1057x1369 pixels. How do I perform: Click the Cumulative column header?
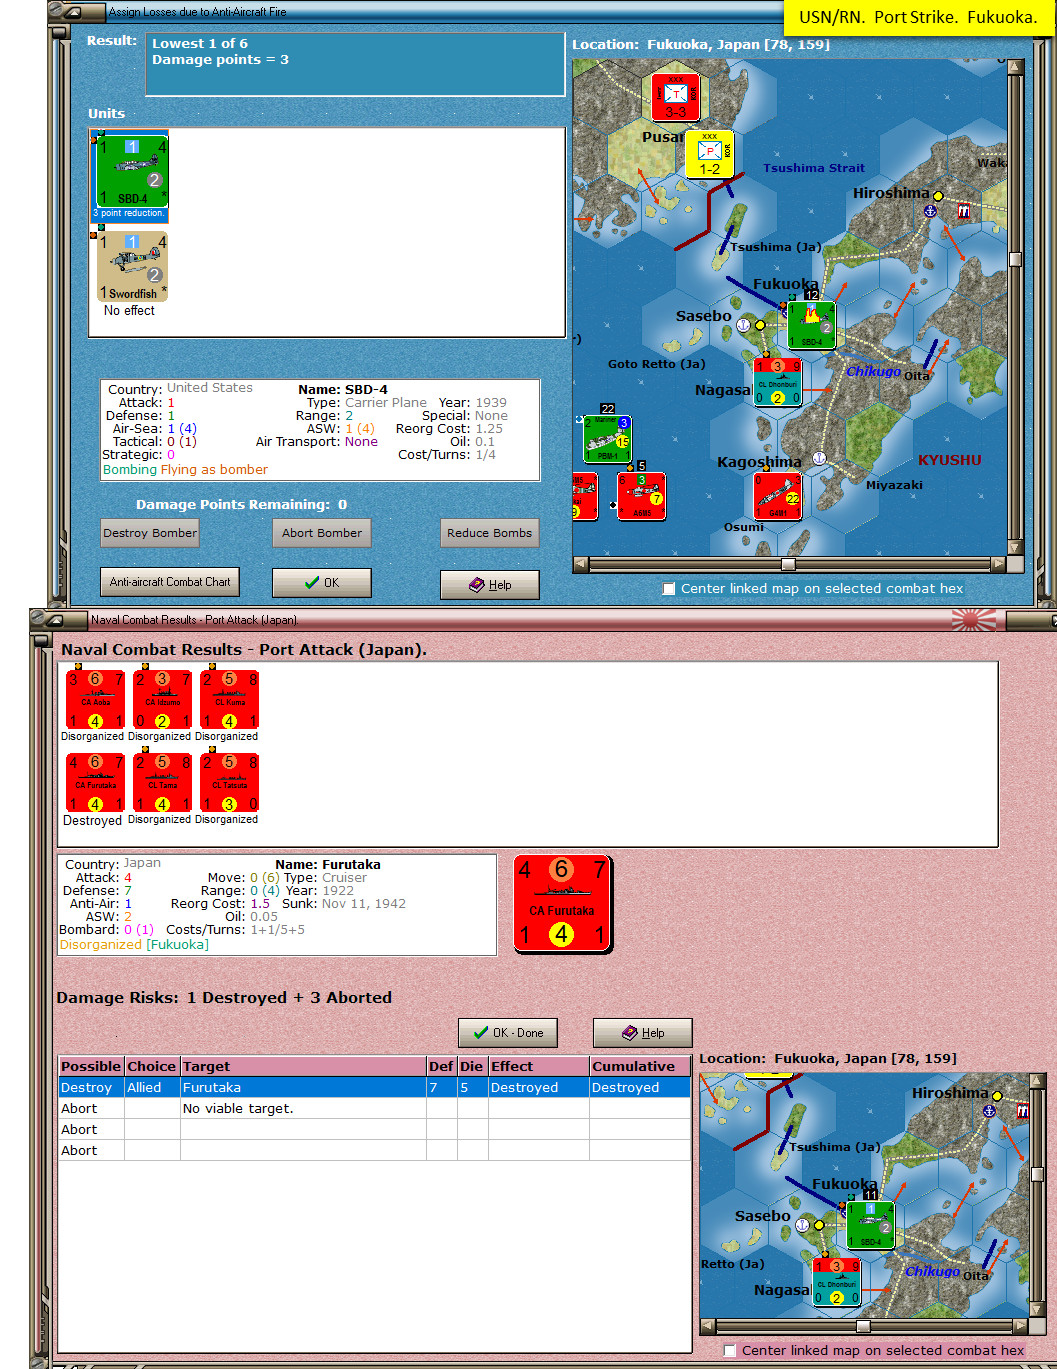click(x=640, y=1067)
